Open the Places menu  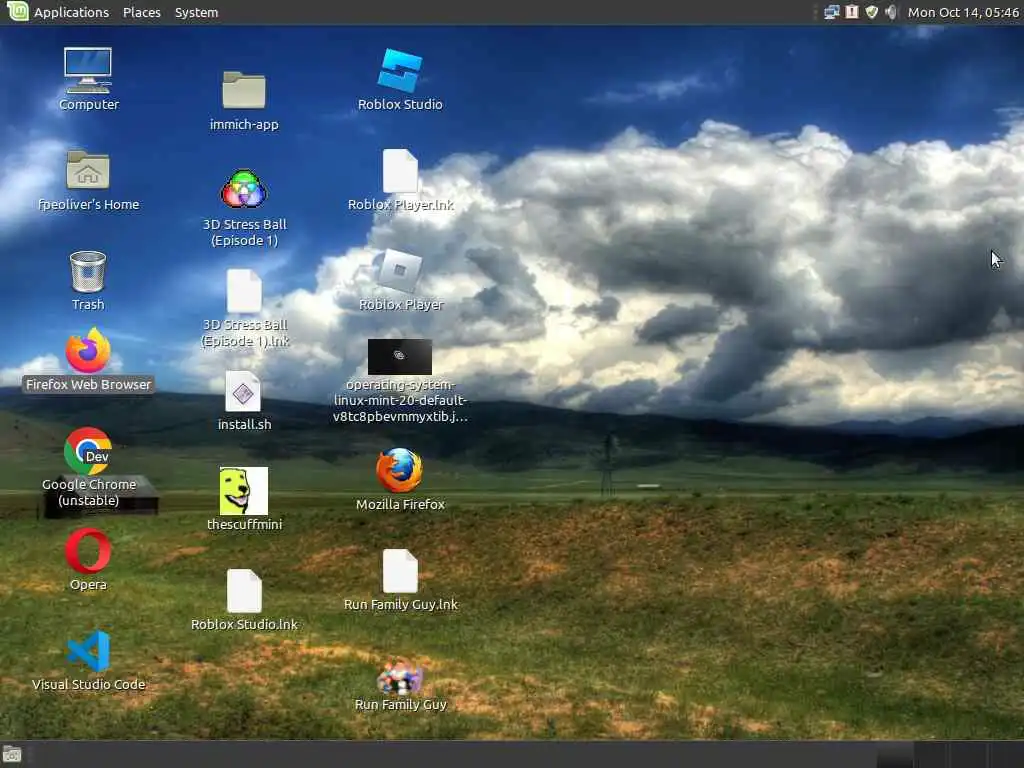tap(142, 12)
